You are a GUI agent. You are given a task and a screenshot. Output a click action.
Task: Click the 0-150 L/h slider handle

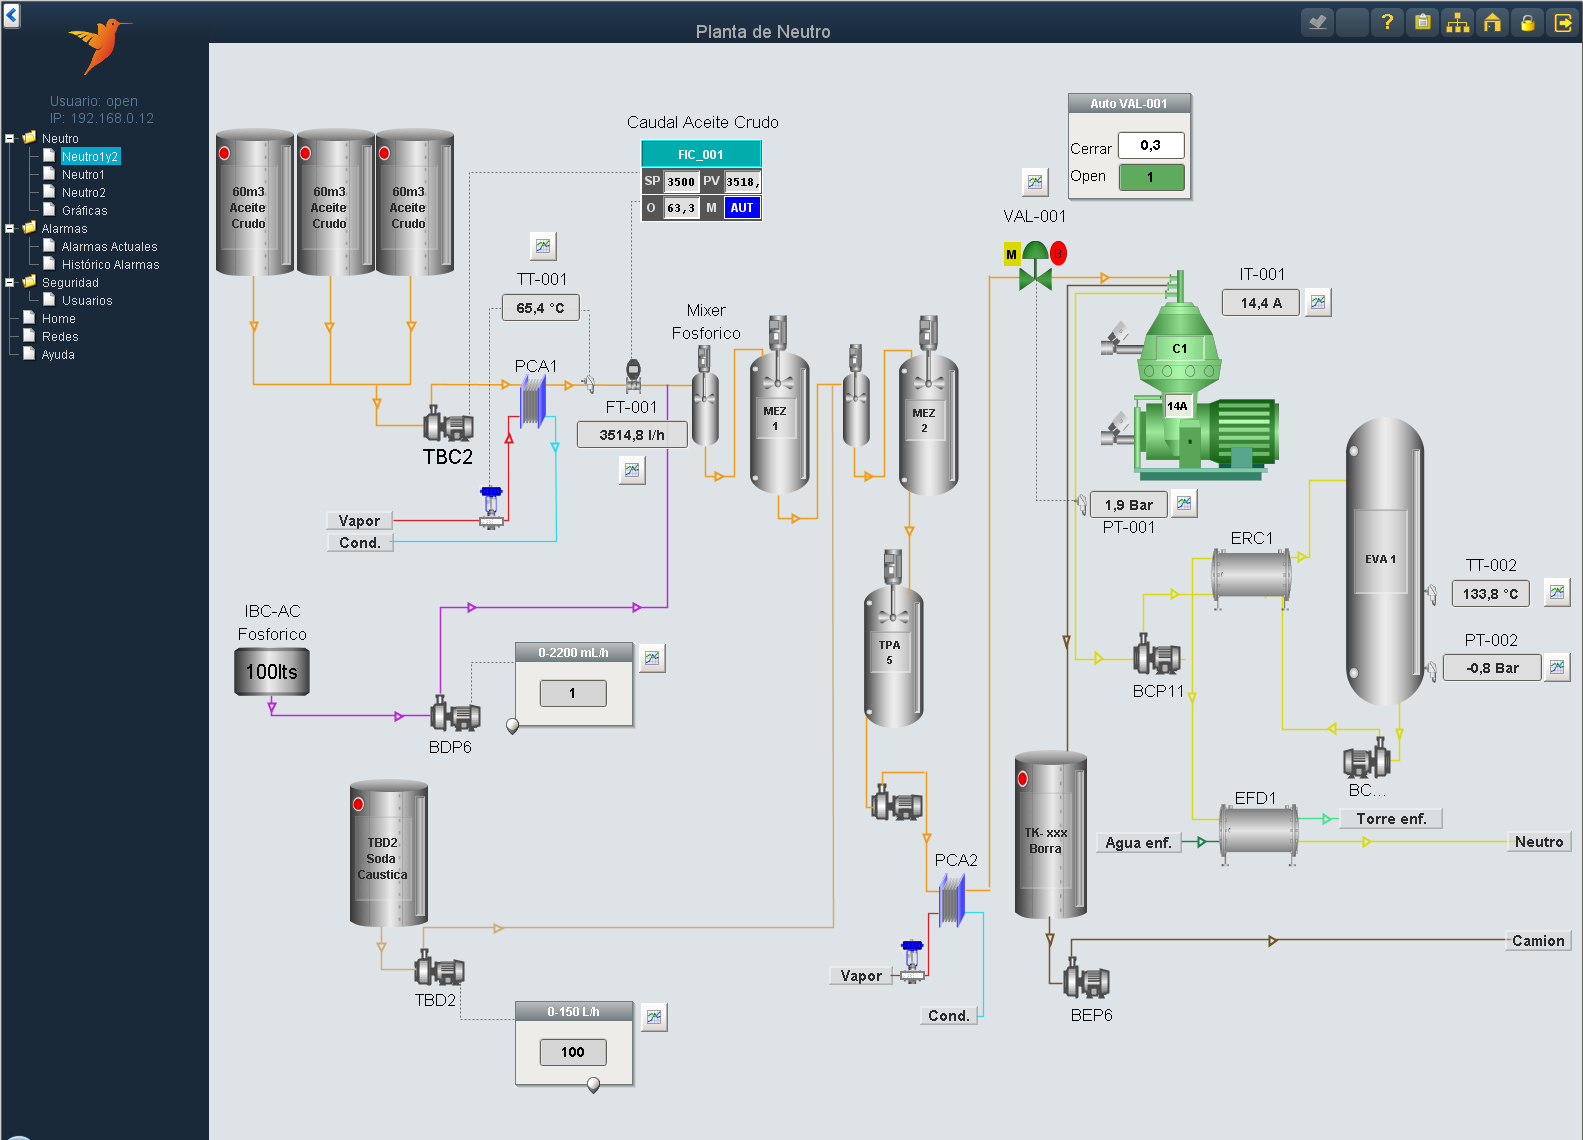pos(593,1085)
